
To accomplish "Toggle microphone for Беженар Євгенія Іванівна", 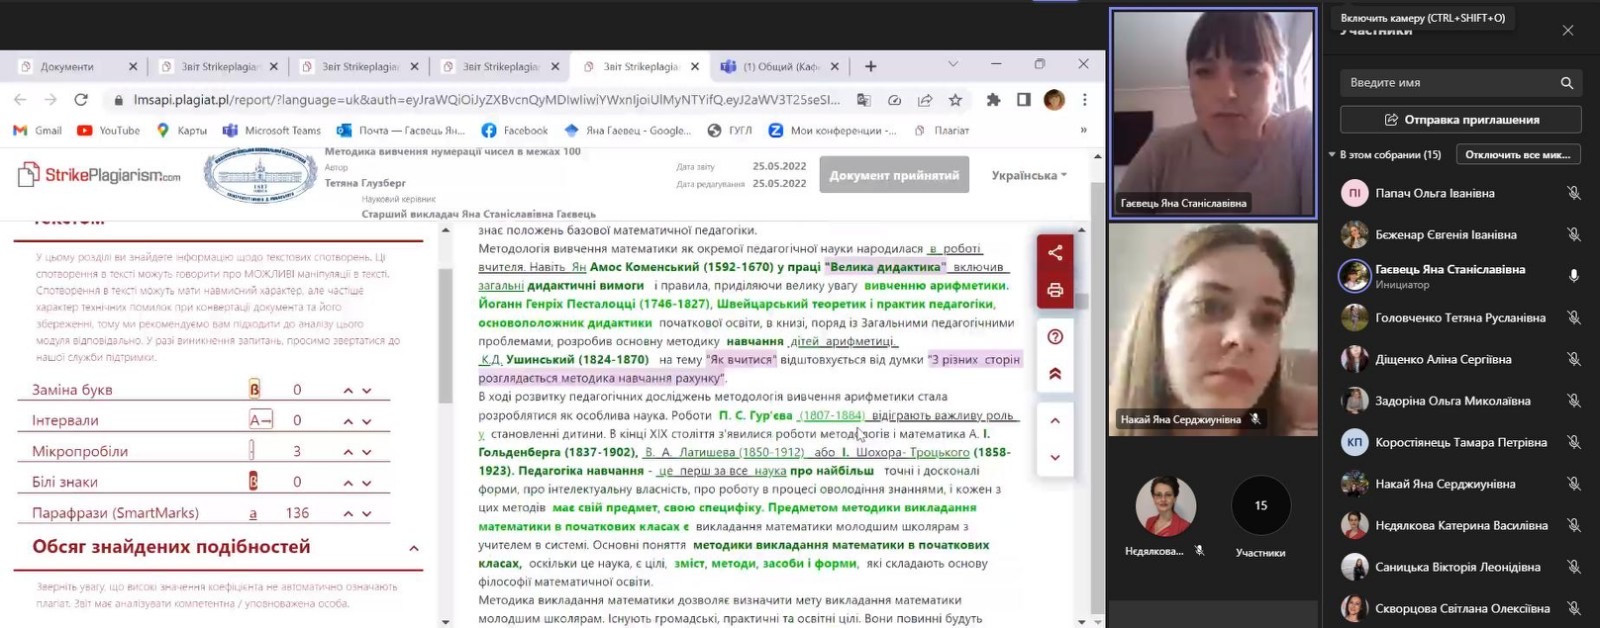I will (x=1573, y=235).
